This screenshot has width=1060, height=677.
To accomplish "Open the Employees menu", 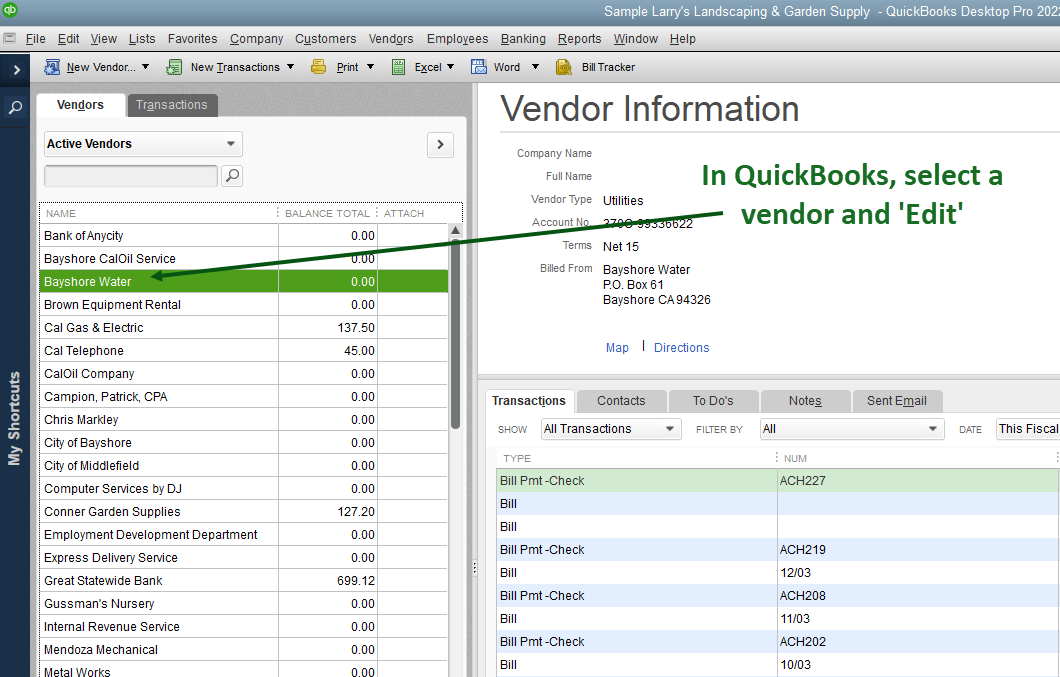I will (457, 39).
